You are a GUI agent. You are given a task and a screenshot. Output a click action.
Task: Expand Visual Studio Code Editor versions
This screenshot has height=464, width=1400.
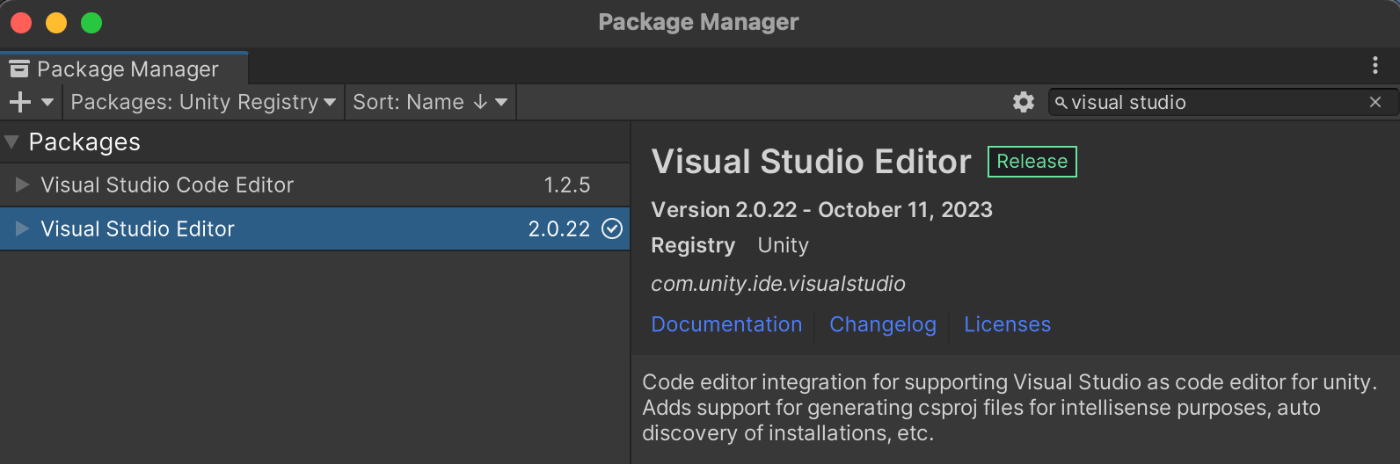pos(22,185)
